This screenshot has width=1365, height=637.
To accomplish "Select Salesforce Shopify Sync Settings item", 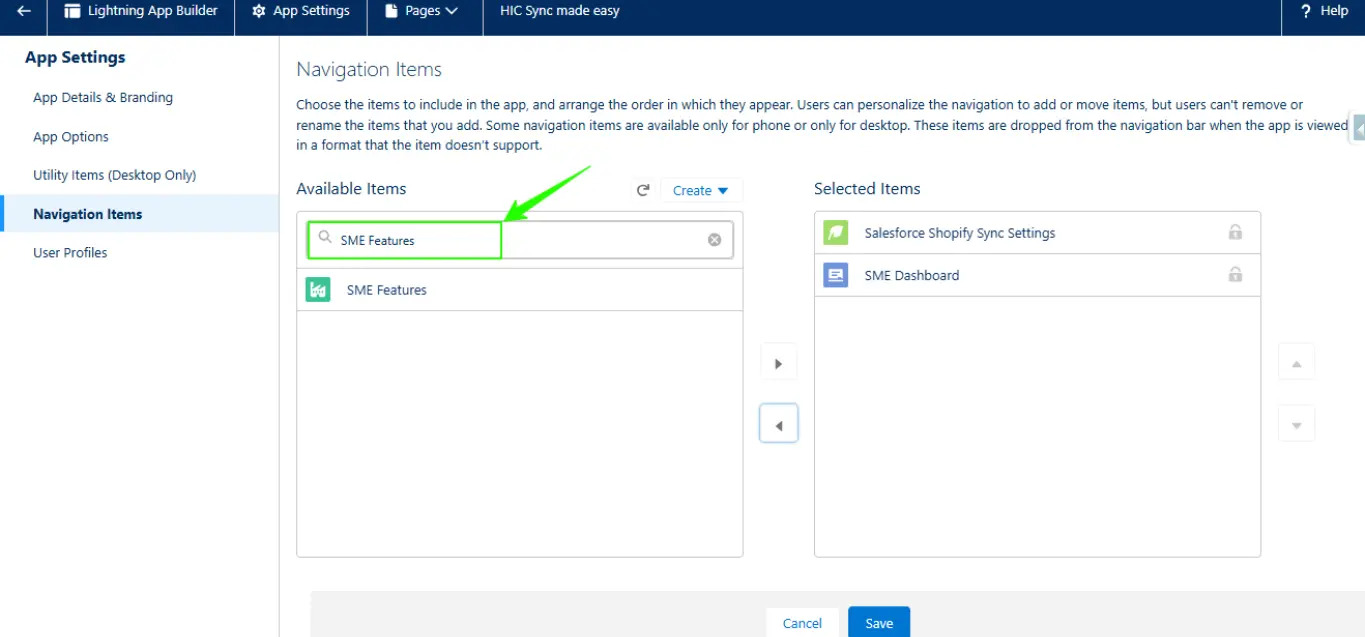I will coord(1037,233).
